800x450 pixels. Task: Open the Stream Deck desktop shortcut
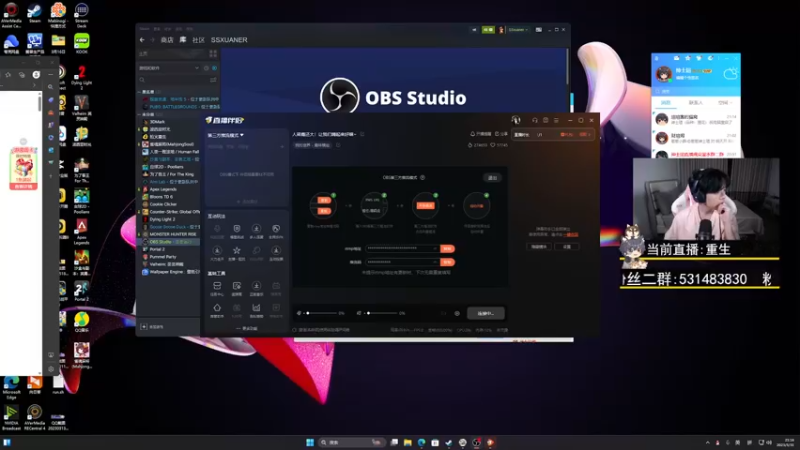tap(81, 15)
